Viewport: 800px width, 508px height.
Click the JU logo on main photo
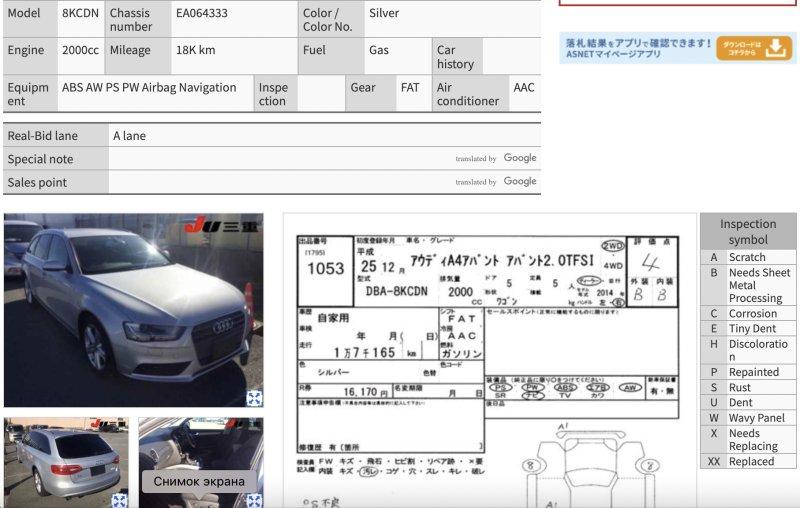click(x=220, y=225)
